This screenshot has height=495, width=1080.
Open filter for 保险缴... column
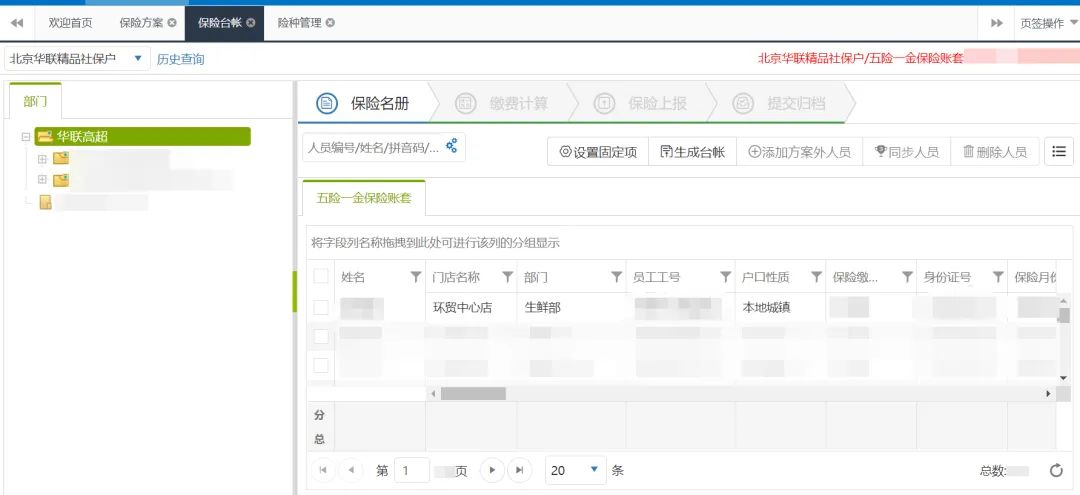[907, 277]
